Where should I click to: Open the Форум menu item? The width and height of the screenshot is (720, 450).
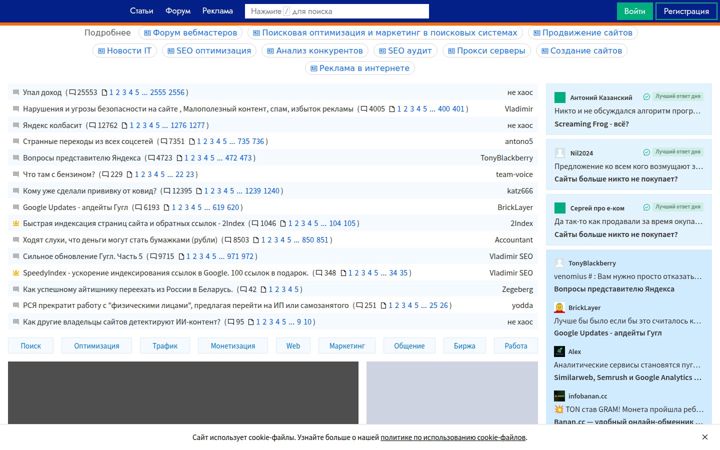(178, 11)
